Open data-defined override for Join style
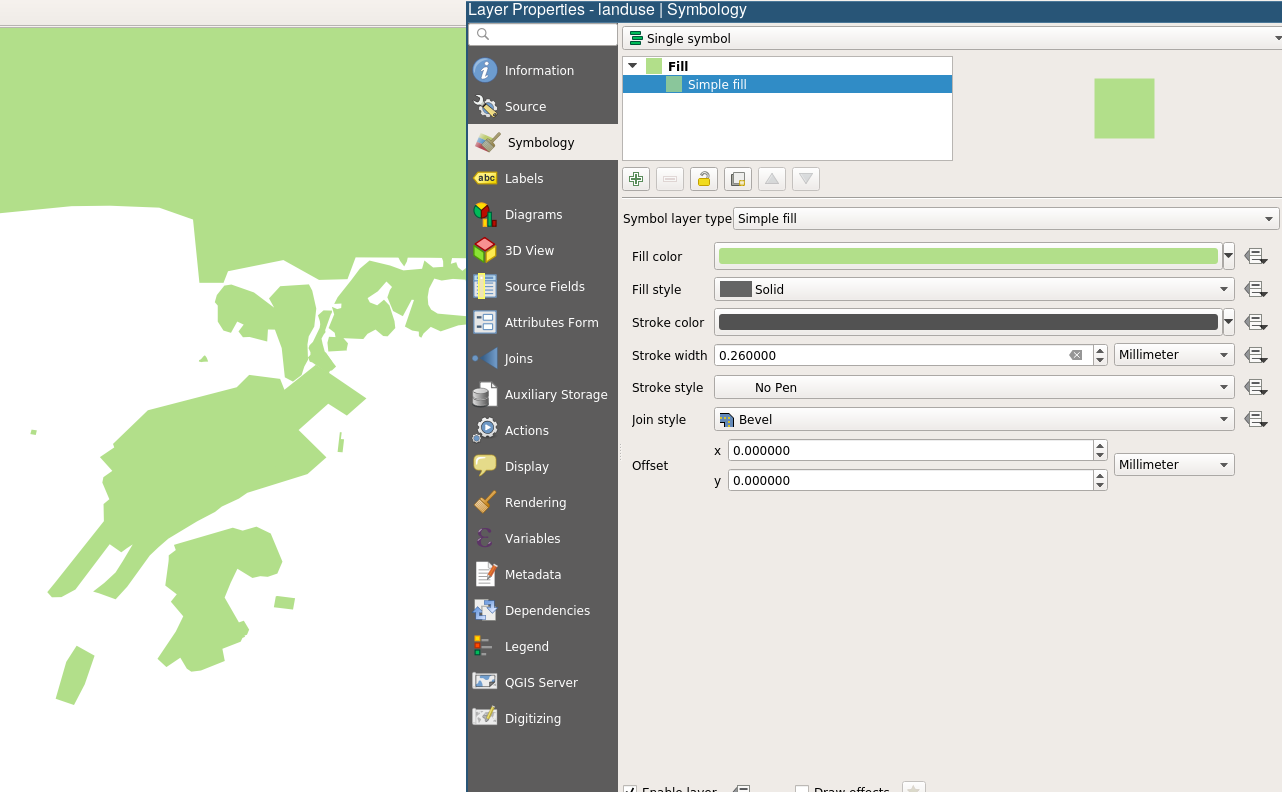 [1255, 420]
